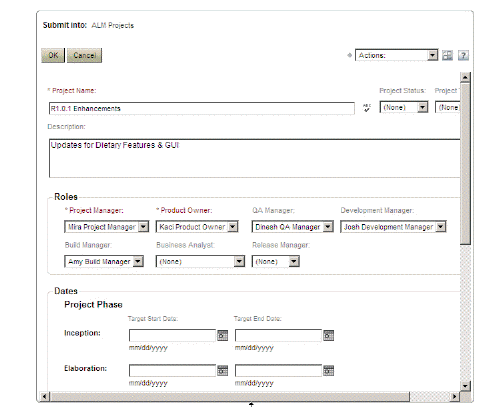Open the Business Analyst dropdown

click(x=200, y=262)
